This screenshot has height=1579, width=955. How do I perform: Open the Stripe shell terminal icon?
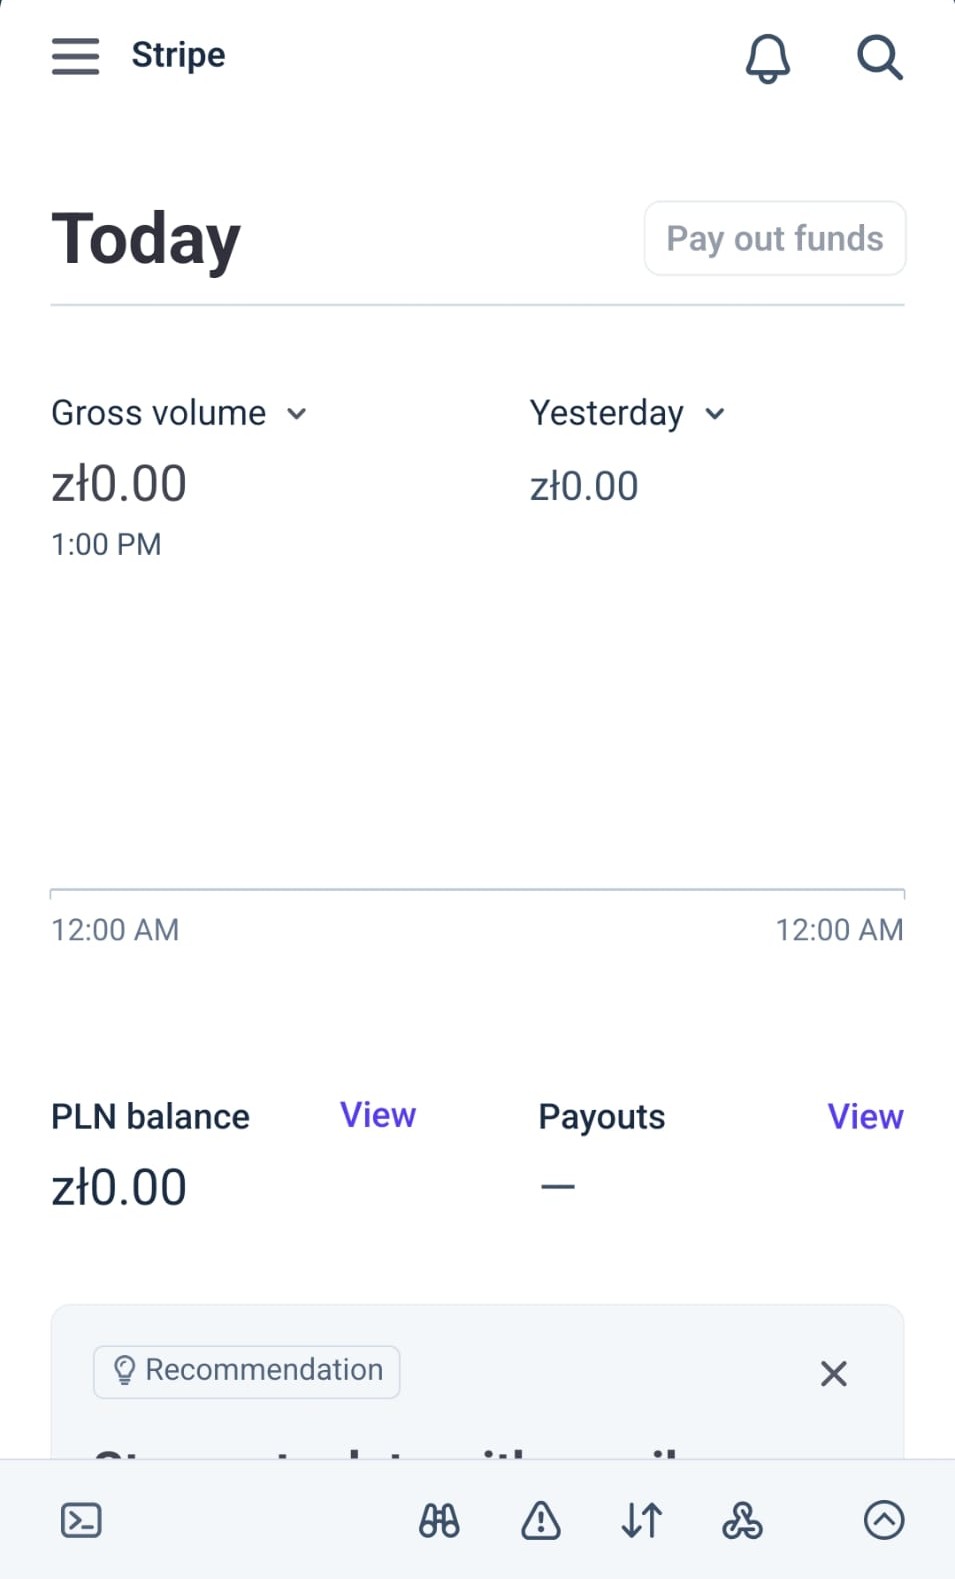point(81,1520)
